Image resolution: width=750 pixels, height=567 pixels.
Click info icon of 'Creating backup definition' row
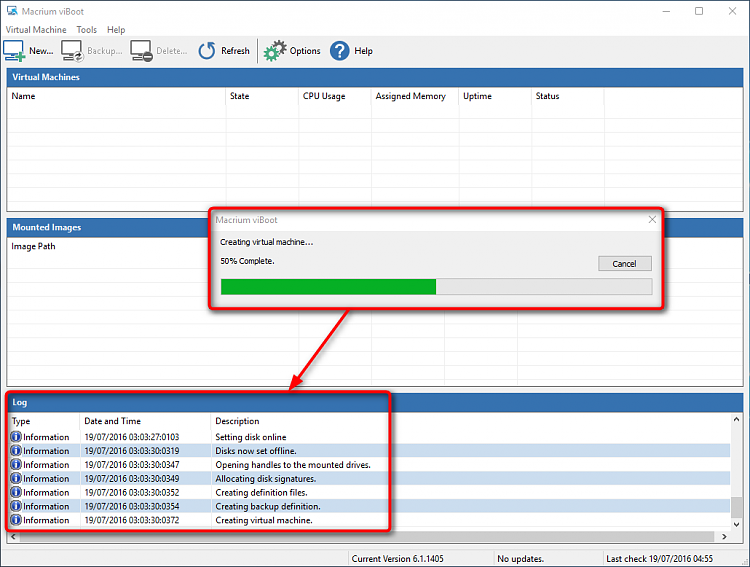16,506
